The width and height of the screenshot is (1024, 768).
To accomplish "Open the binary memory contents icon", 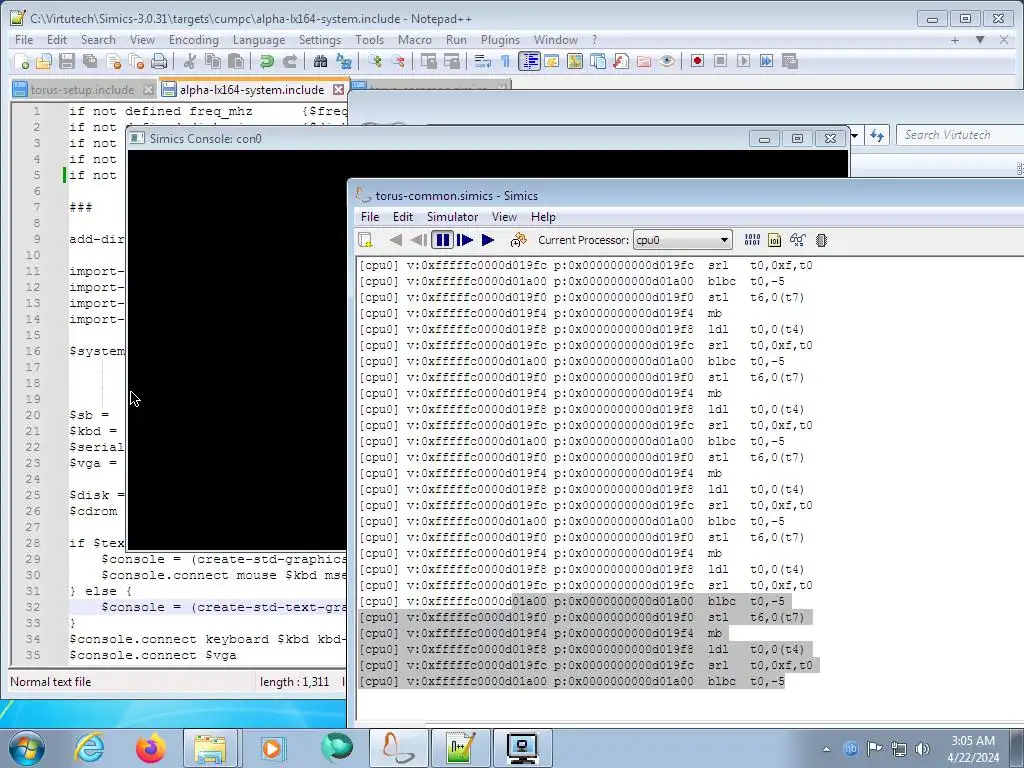I will coord(752,240).
